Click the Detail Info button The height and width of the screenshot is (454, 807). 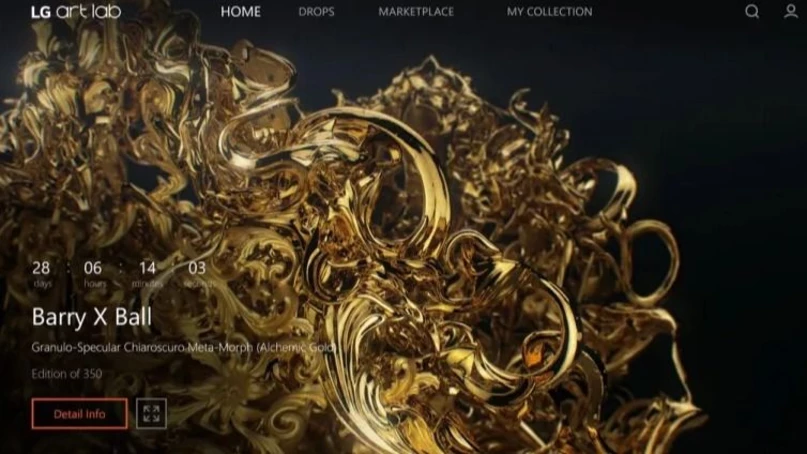[80, 413]
